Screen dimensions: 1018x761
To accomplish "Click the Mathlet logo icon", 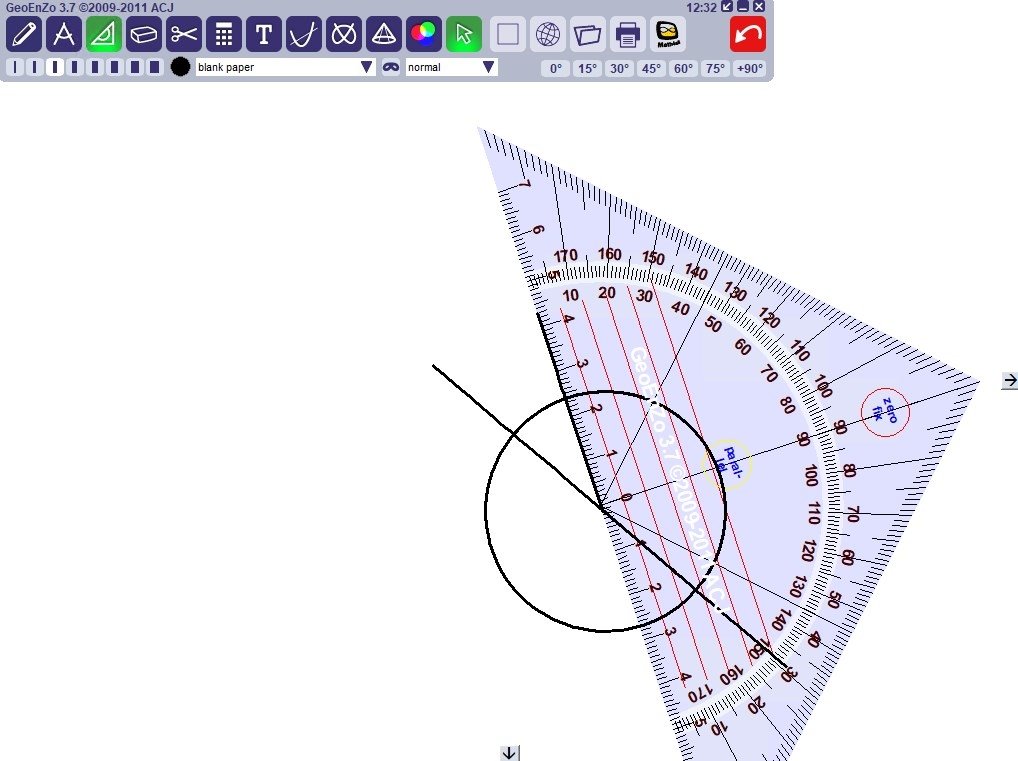I will coord(668,34).
